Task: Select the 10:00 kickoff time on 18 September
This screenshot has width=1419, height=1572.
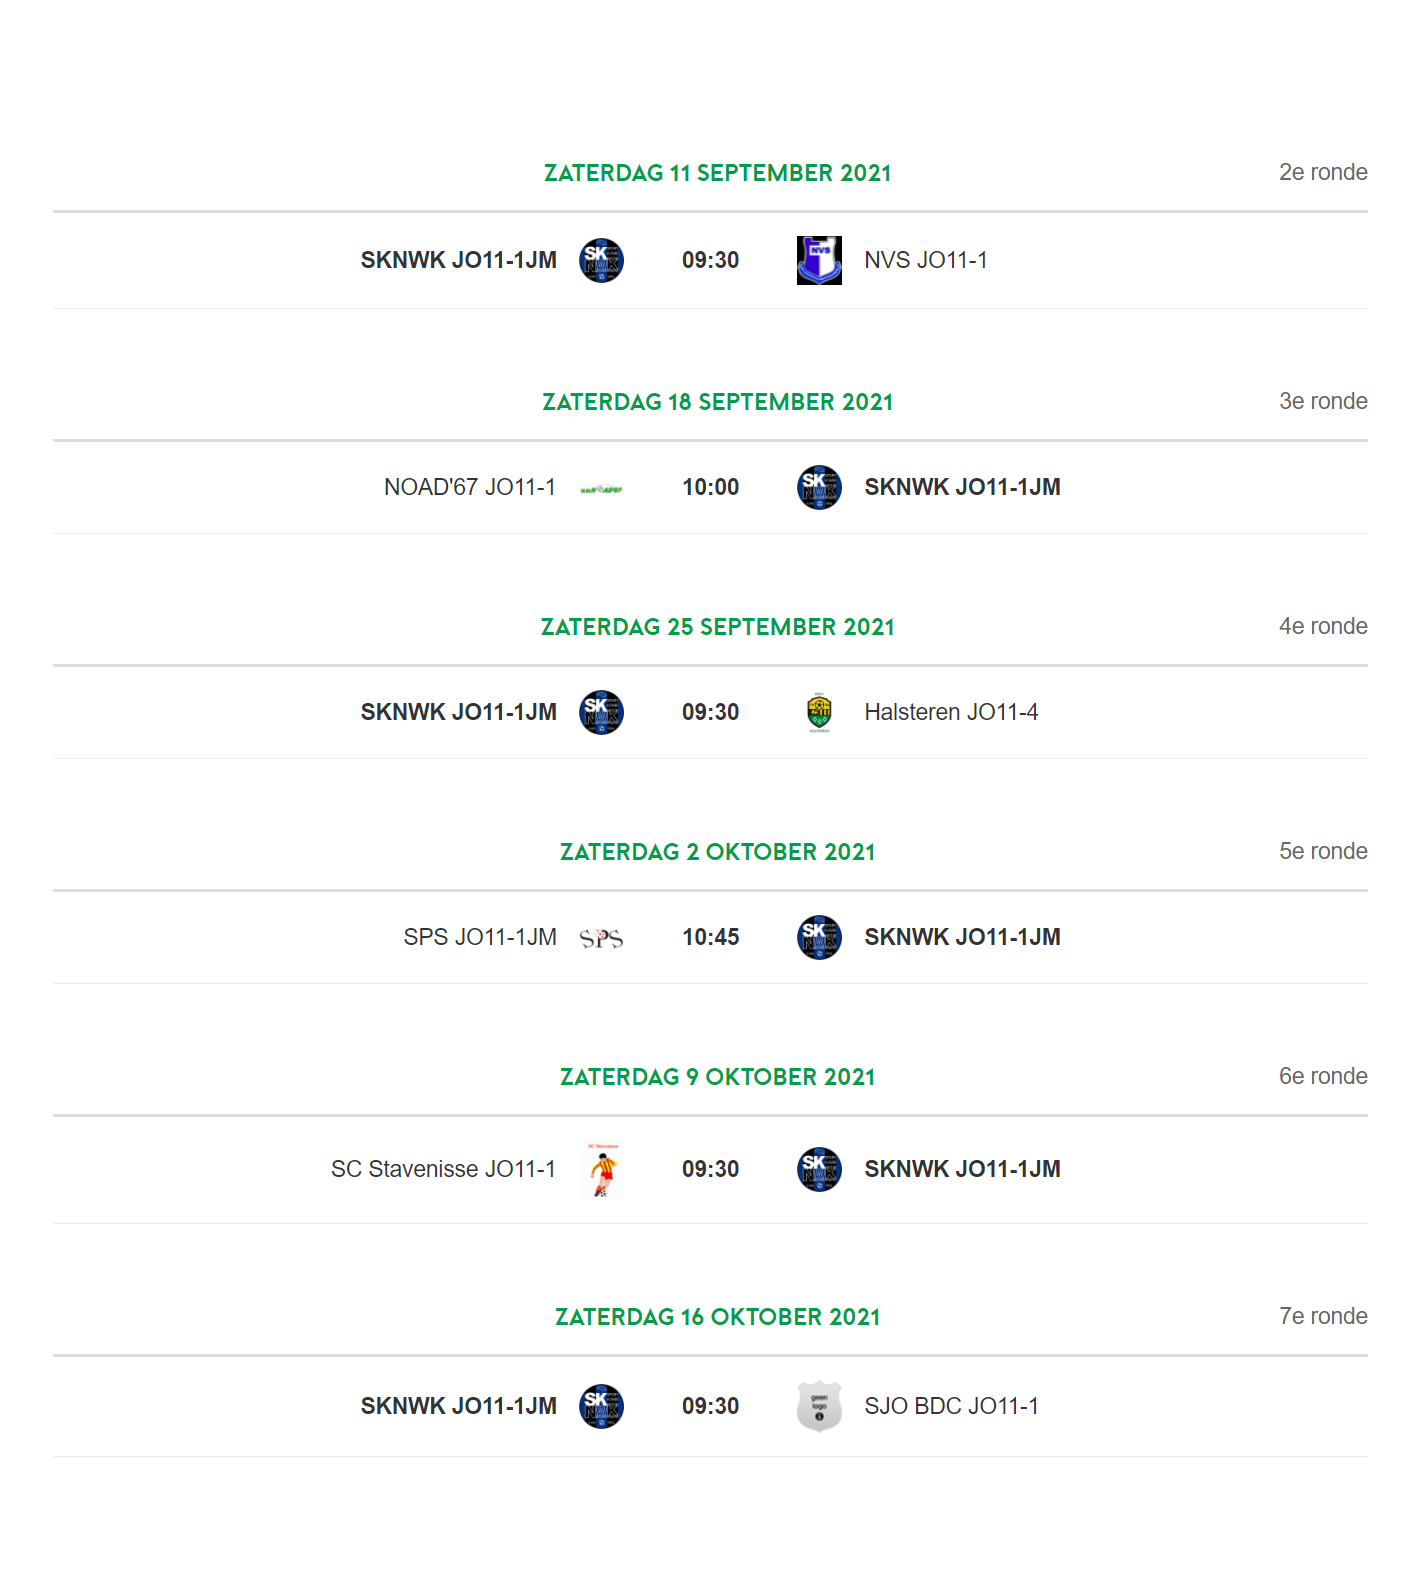Action: tap(710, 487)
